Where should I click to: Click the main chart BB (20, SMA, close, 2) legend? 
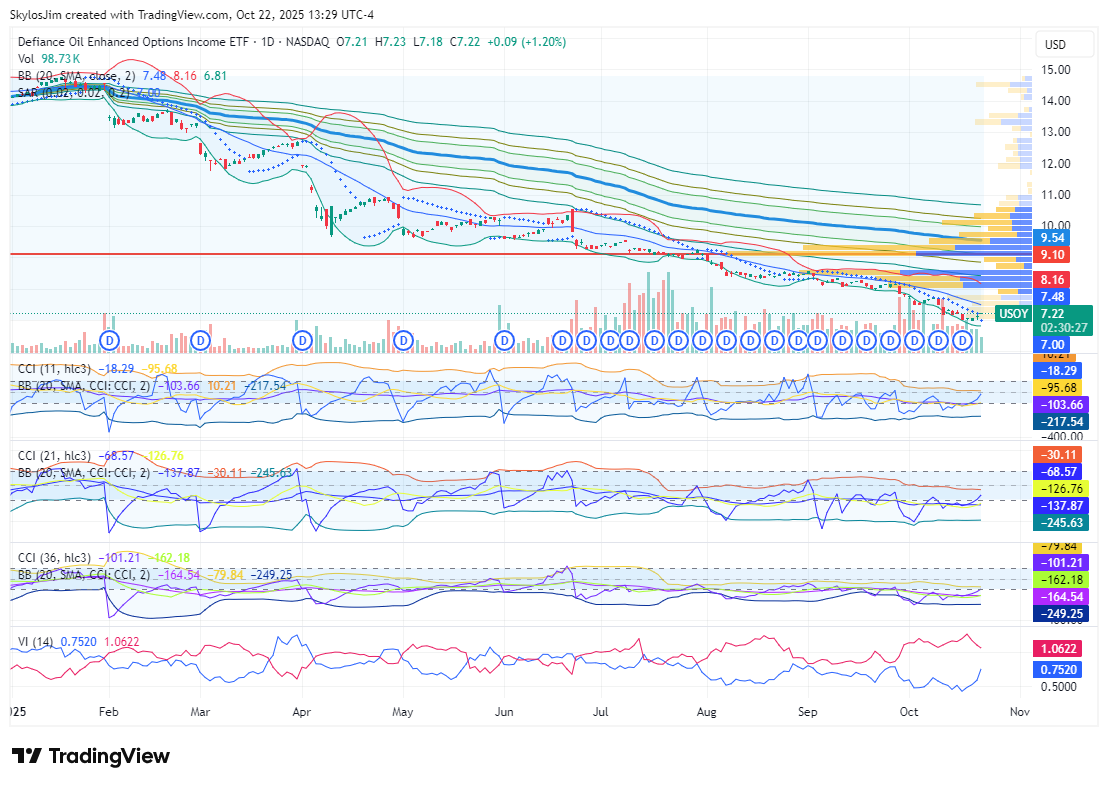76,76
